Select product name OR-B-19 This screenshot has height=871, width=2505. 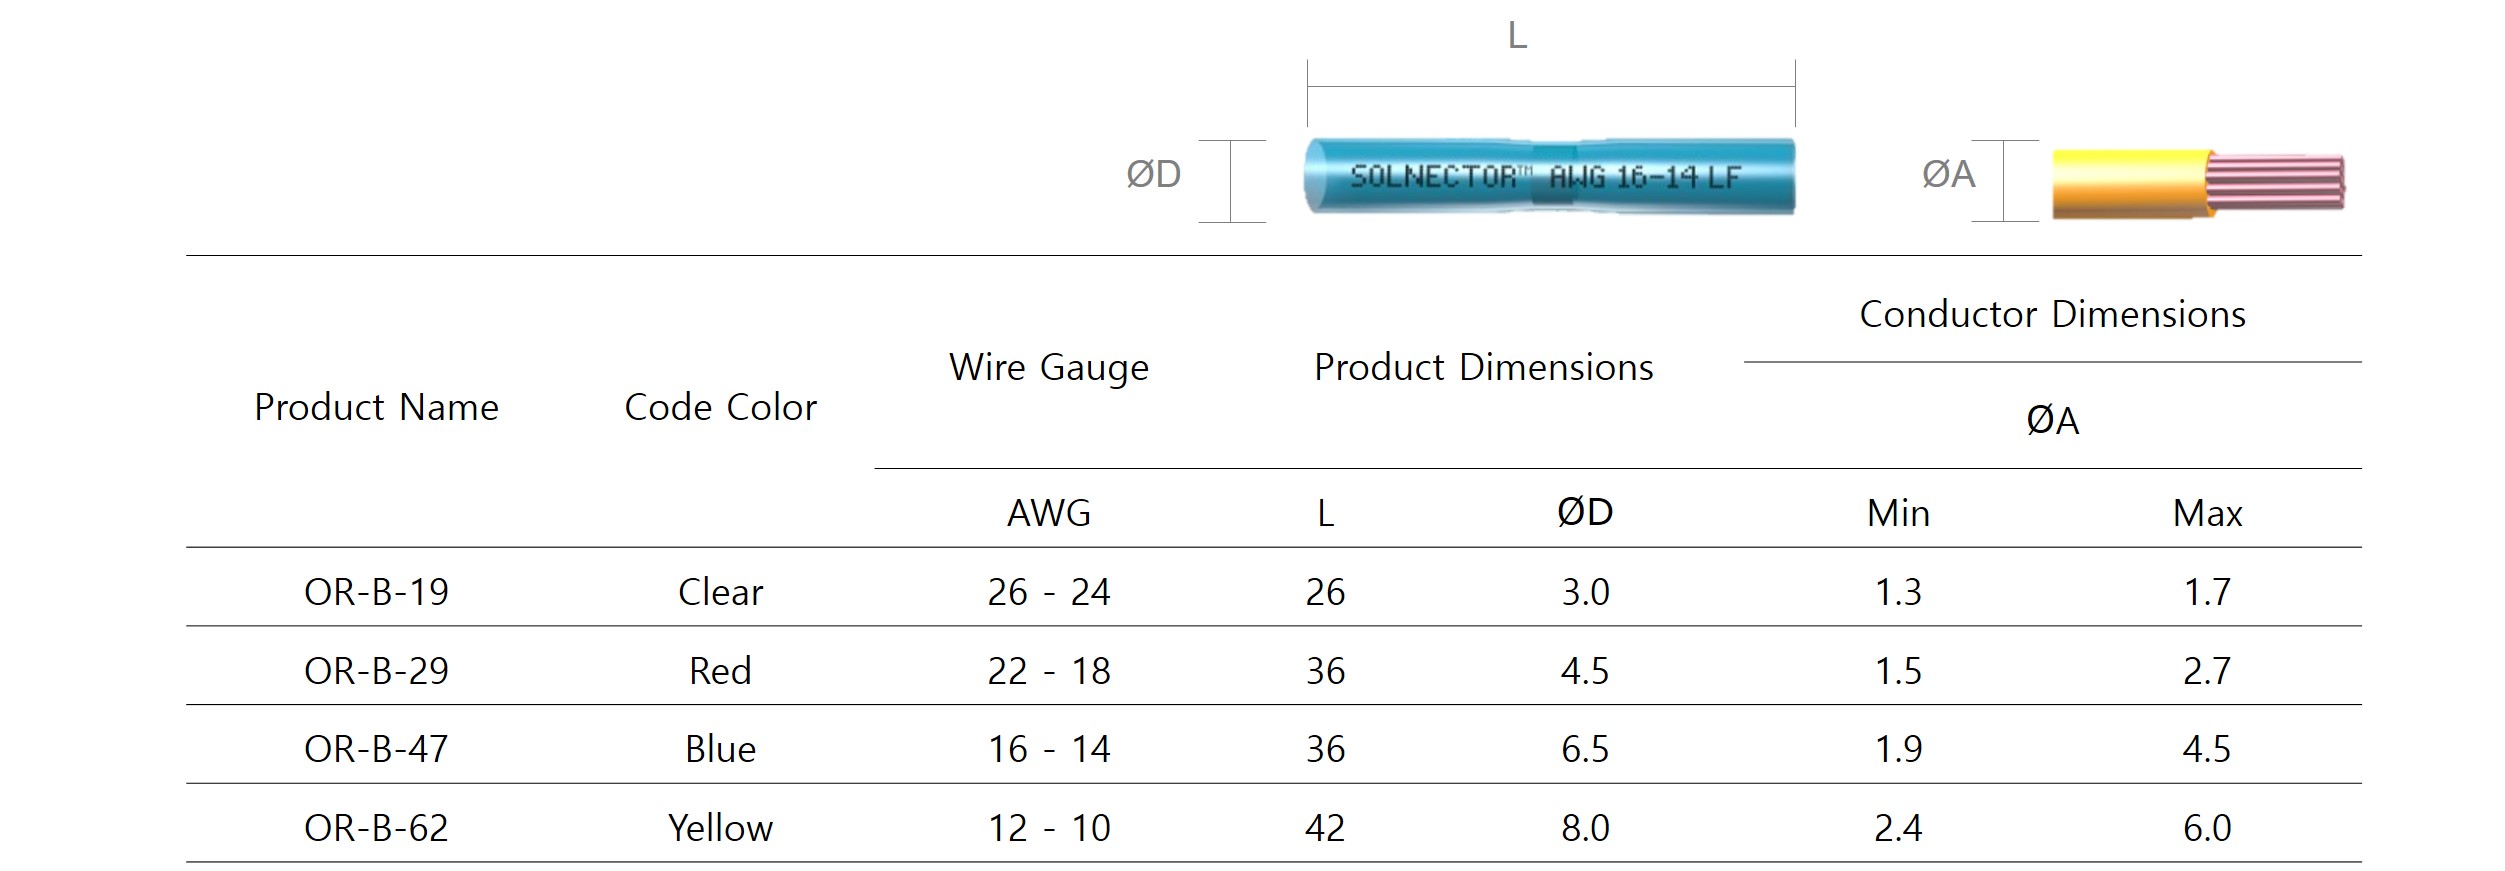[376, 592]
